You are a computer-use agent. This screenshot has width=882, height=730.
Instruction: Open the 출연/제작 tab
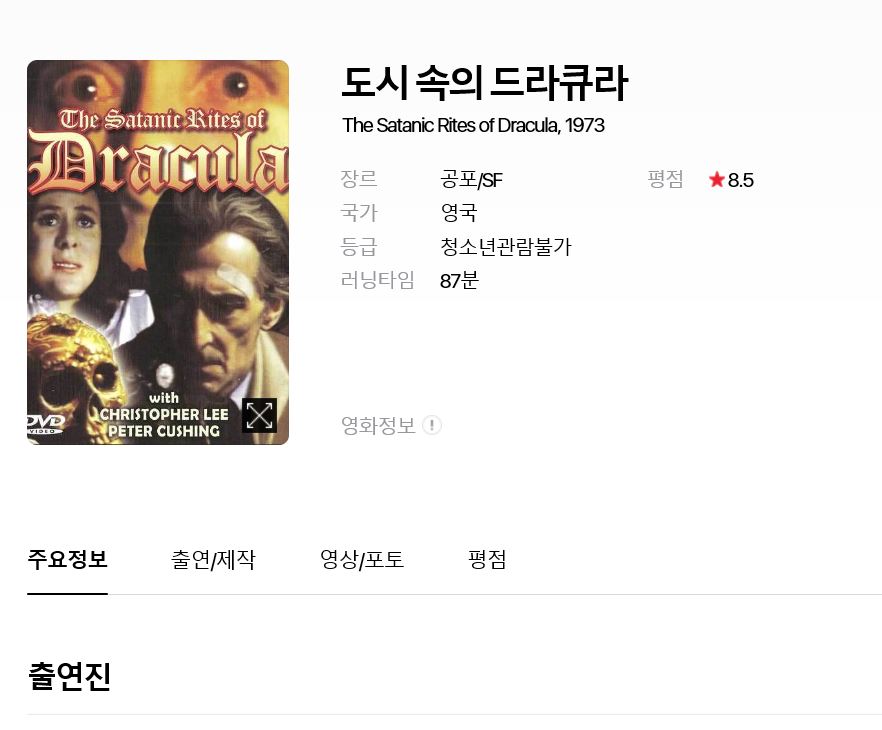(213, 559)
